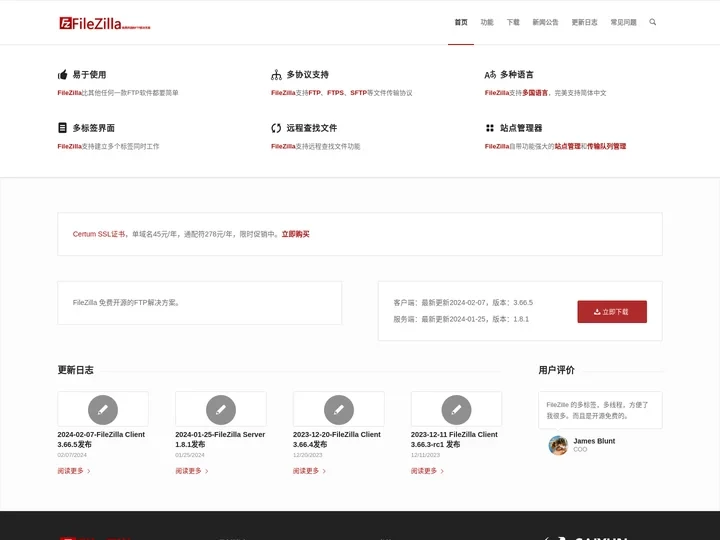Click the 客户端 version 3.66.5 line
This screenshot has height=540, width=720.
coord(463,303)
